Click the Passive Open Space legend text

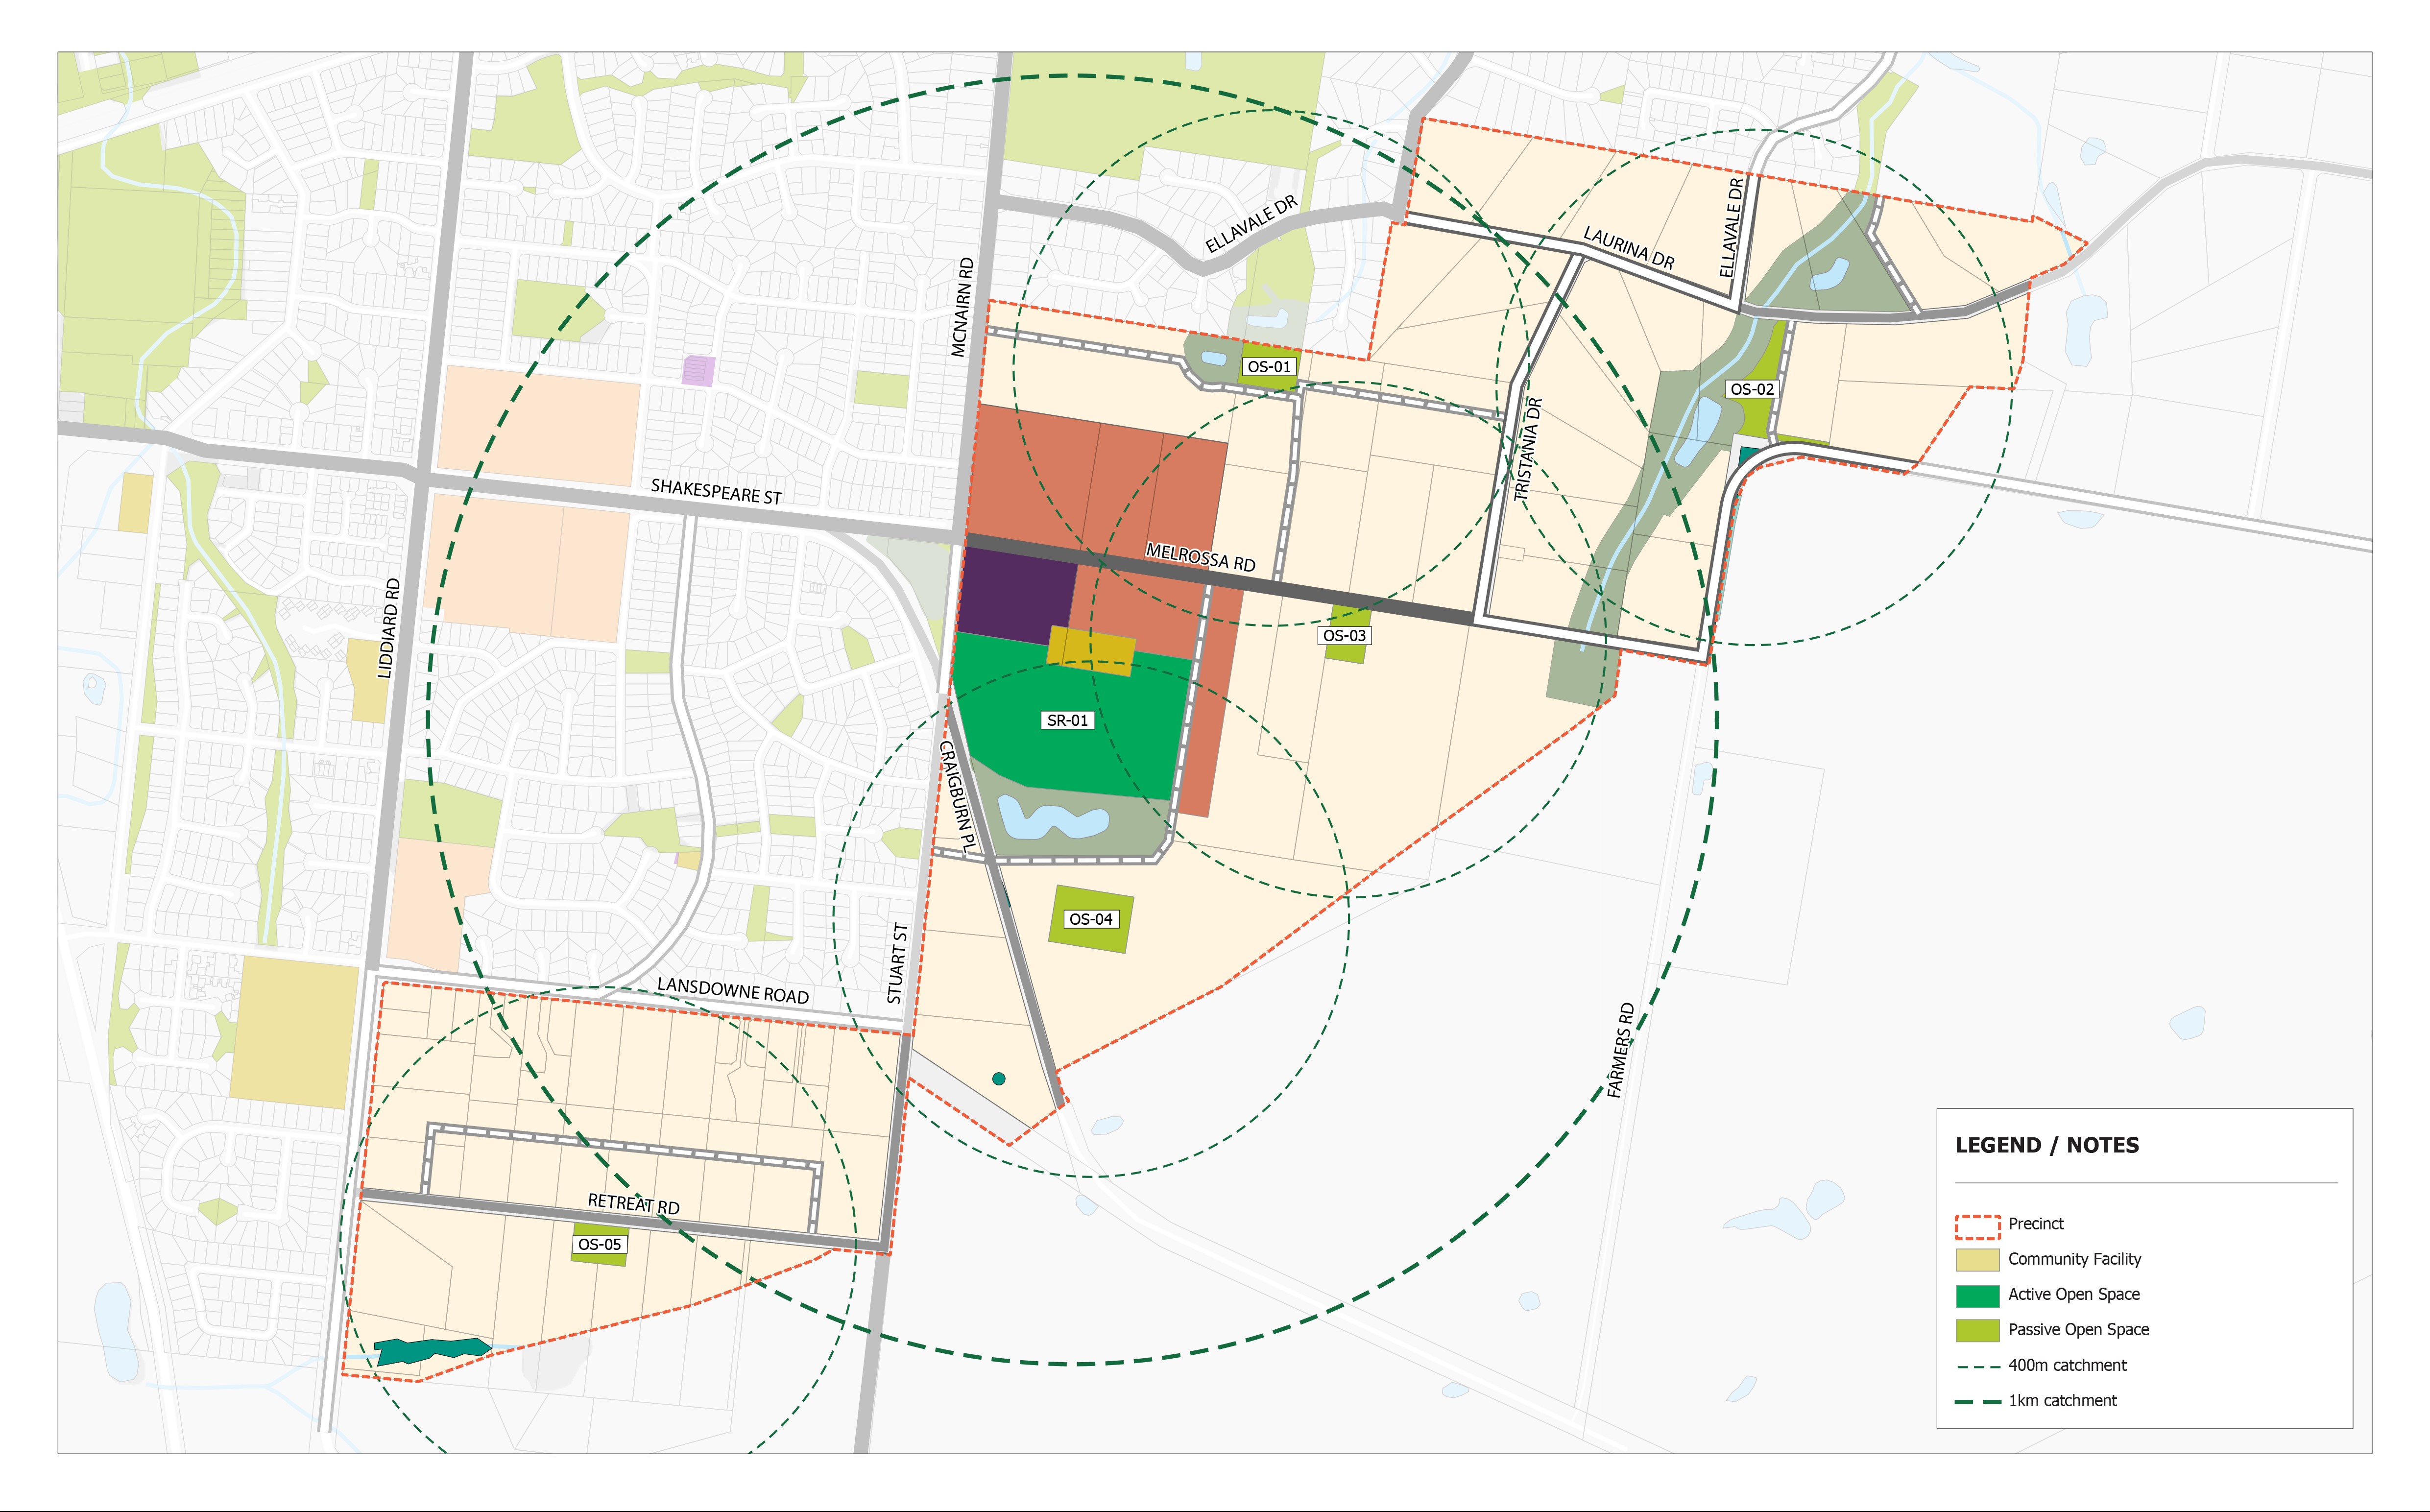tap(2078, 1329)
